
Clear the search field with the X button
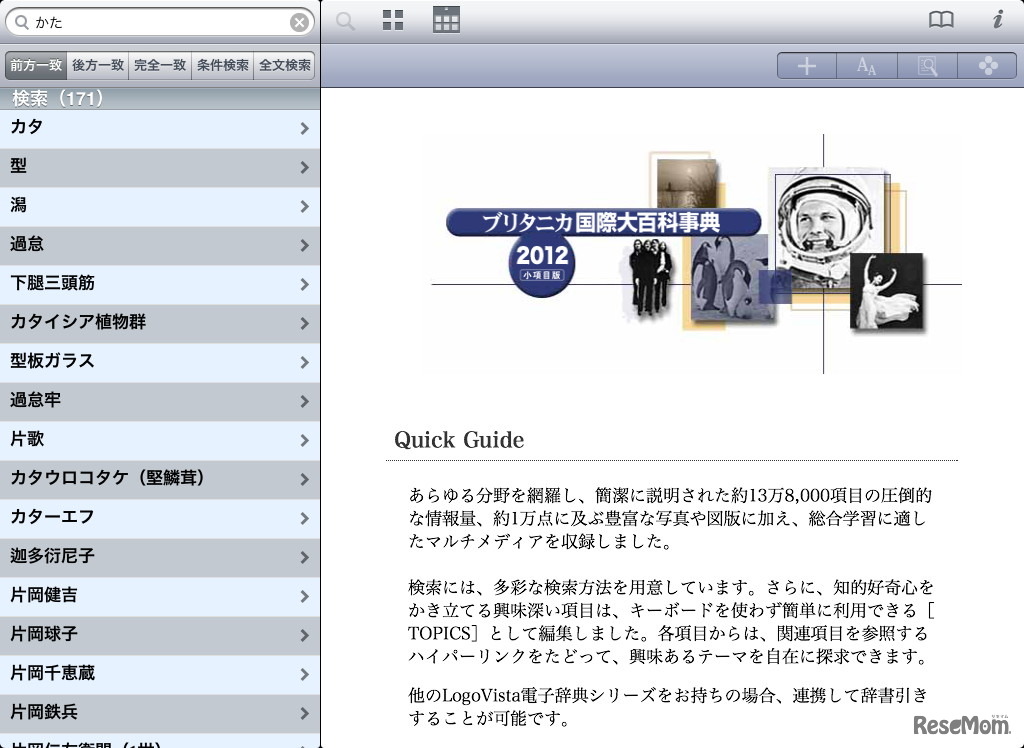tap(299, 23)
